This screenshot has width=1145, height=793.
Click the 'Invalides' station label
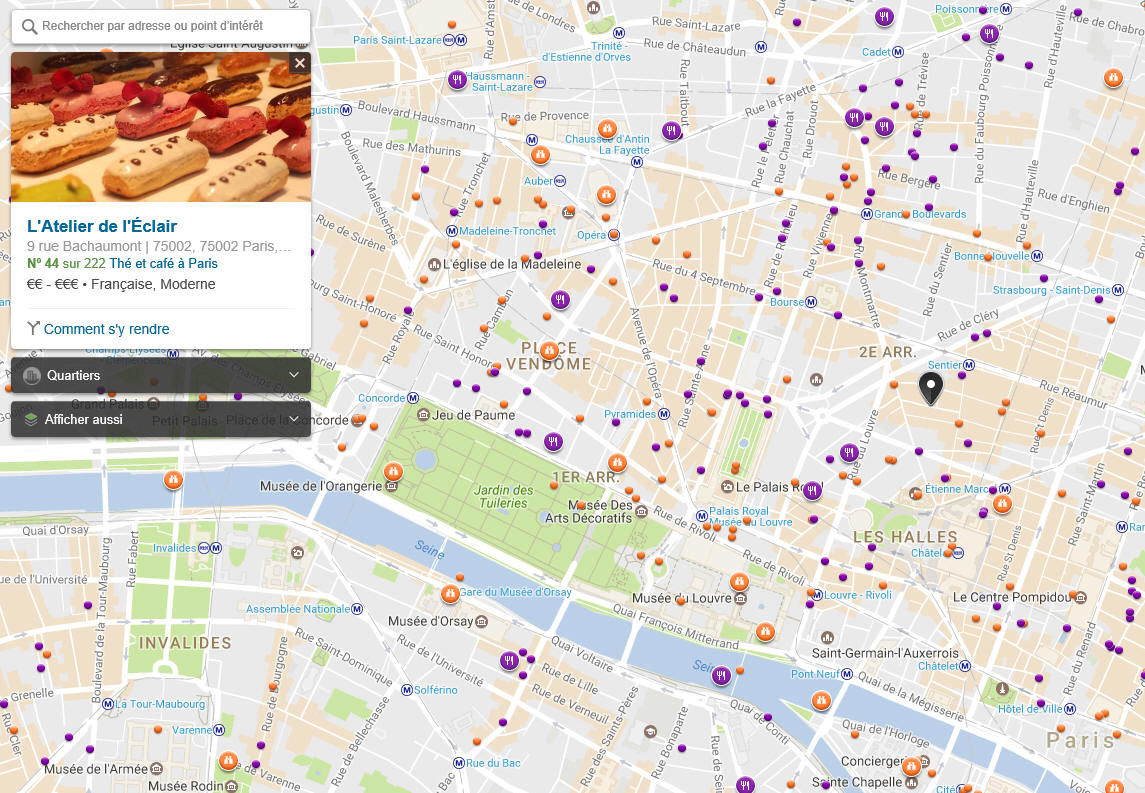click(x=175, y=548)
